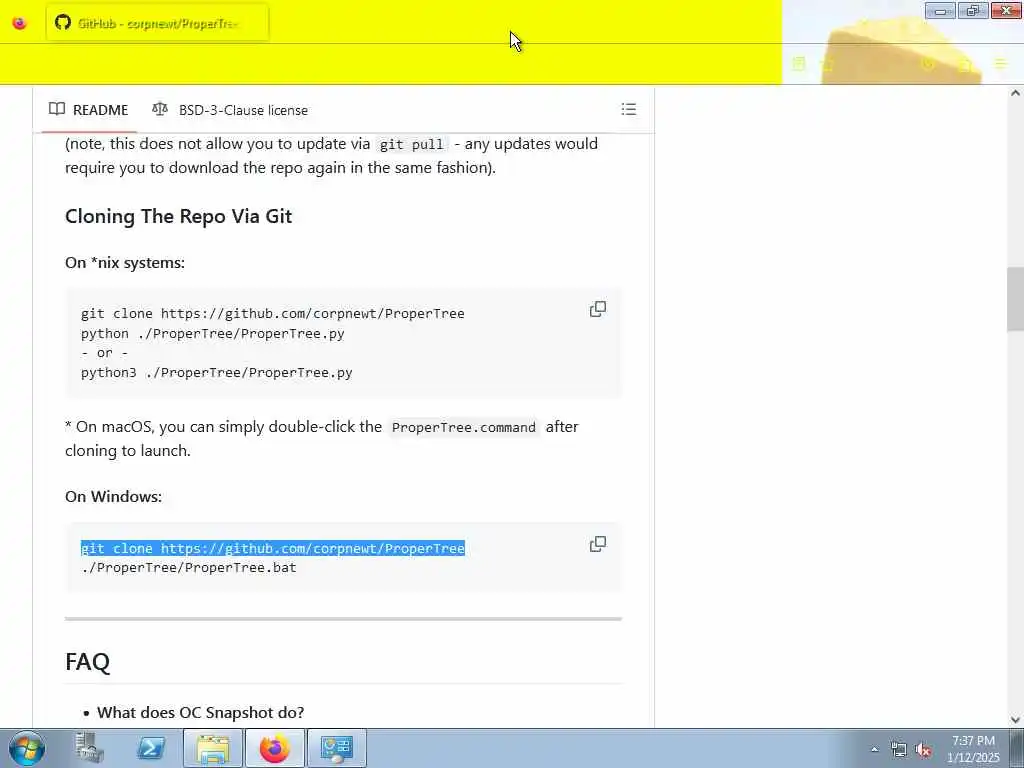1024x768 pixels.
Task: Click the "git pull" inline code
Action: click(x=411, y=144)
